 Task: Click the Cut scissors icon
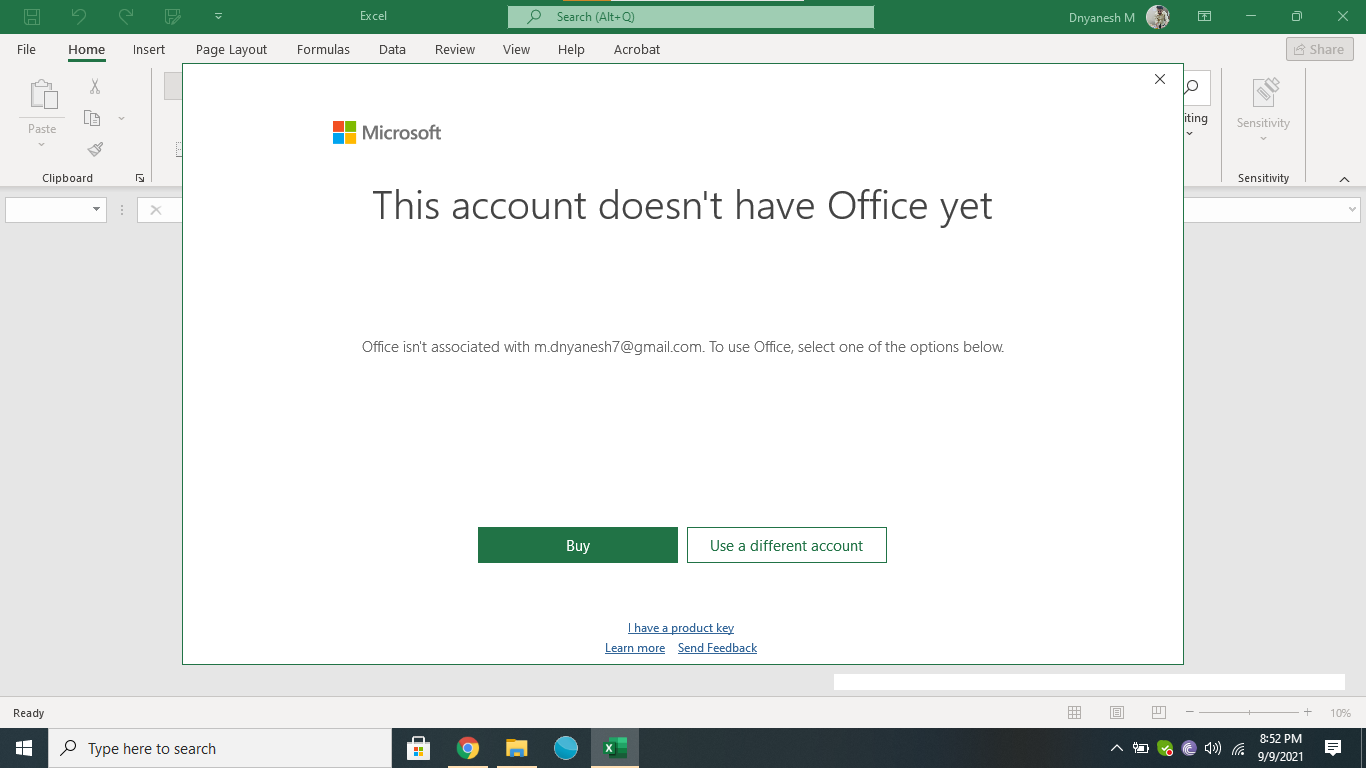(95, 87)
